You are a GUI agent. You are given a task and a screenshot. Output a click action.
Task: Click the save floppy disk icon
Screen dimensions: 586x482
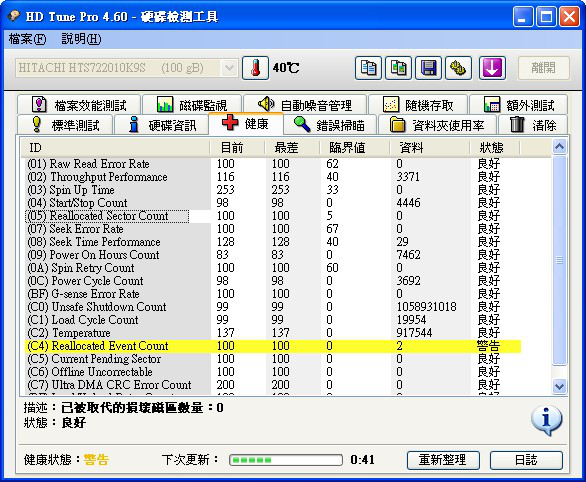pos(428,68)
